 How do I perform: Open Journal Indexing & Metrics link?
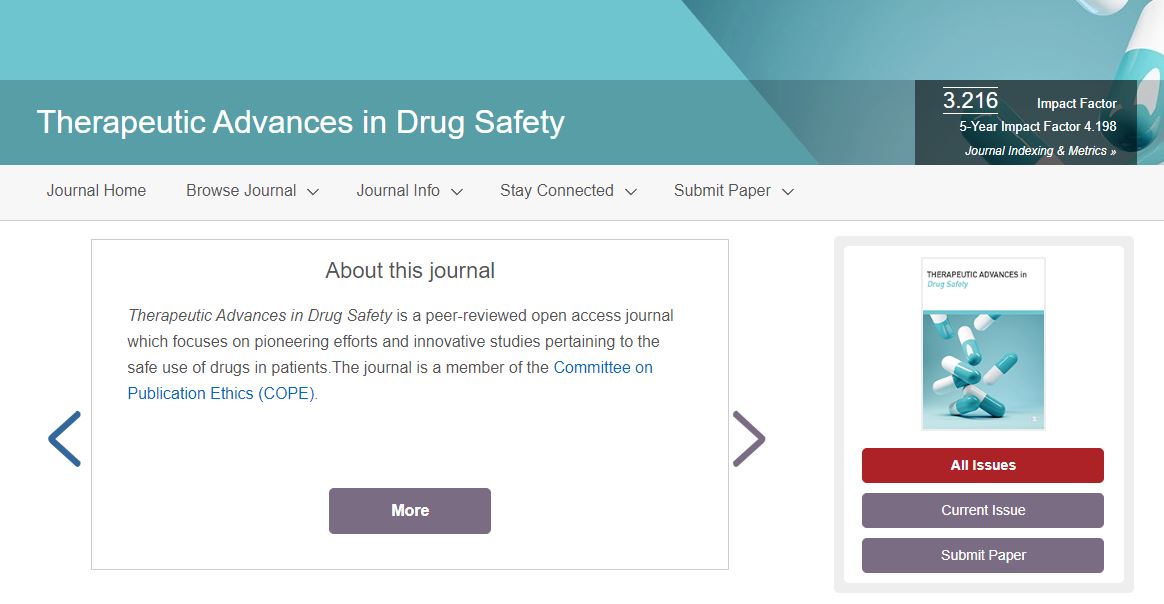click(x=1040, y=151)
